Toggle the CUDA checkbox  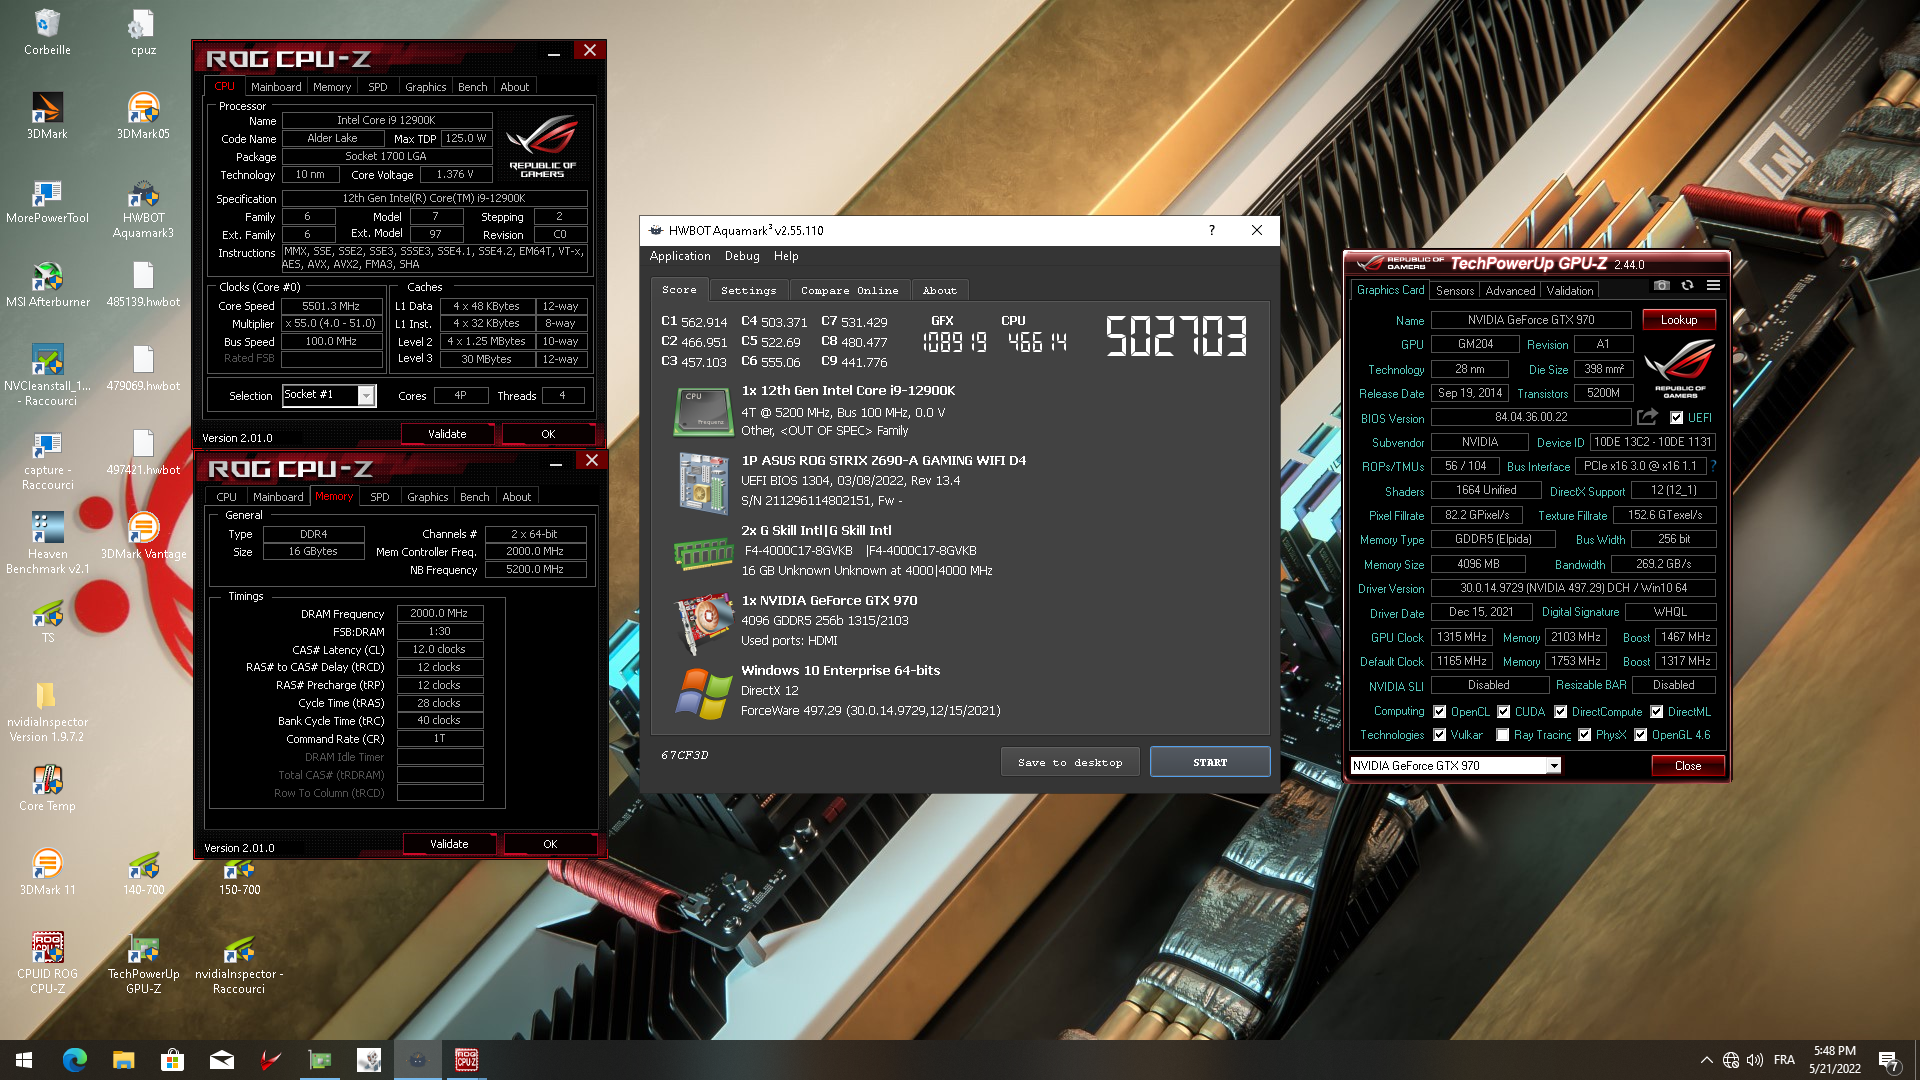tap(1503, 712)
